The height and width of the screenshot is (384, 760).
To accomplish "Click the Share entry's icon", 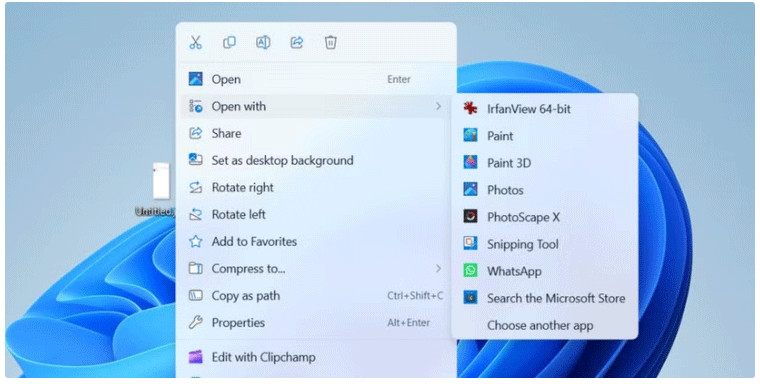I will pyautogui.click(x=195, y=133).
